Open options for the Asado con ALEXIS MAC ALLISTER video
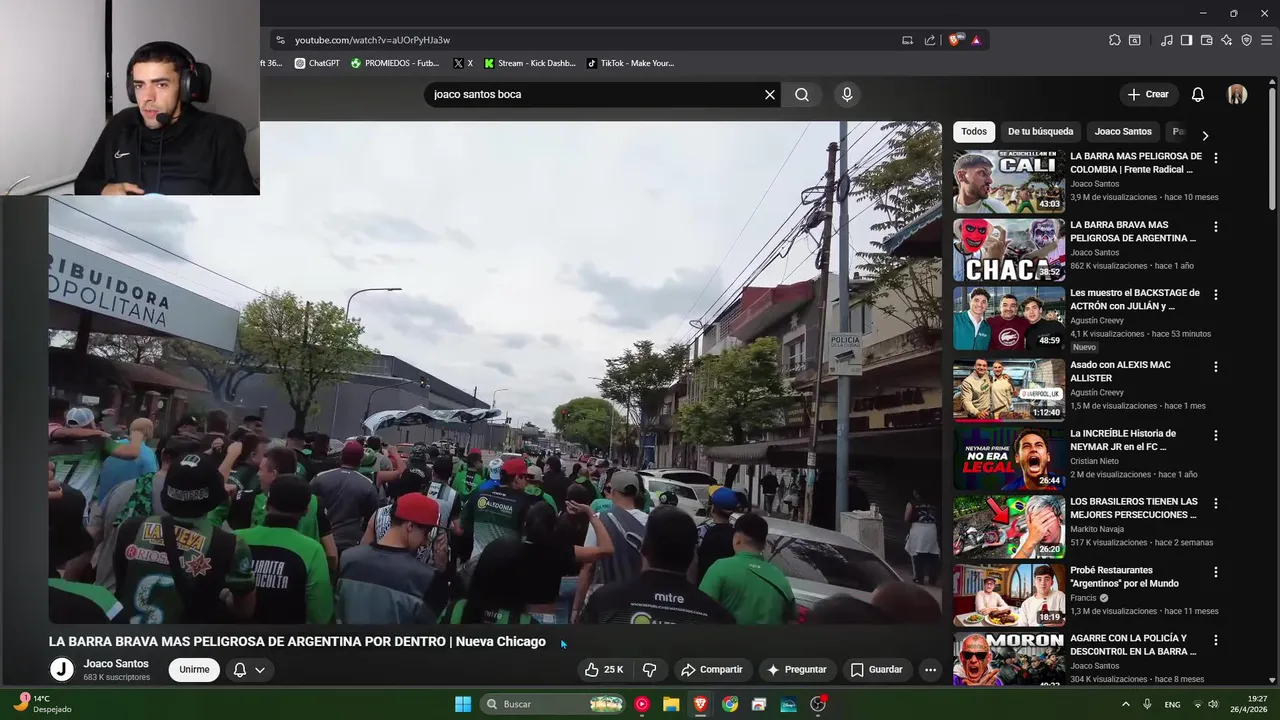Viewport: 1280px width, 720px height. [x=1216, y=367]
